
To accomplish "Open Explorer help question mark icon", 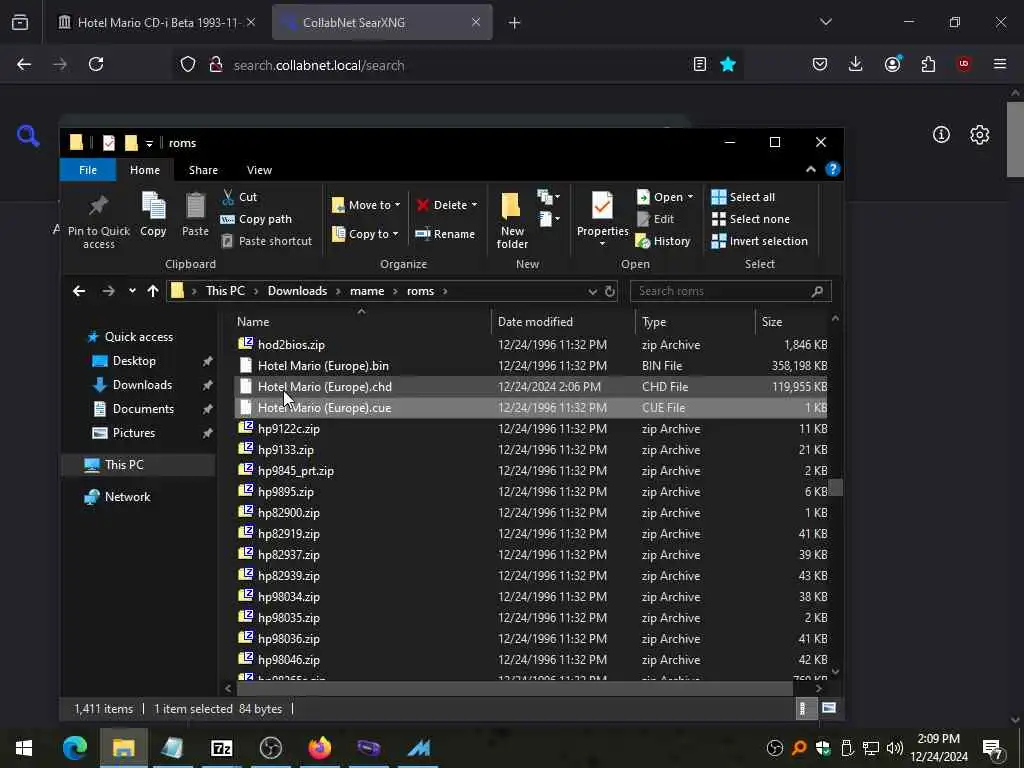I will click(x=833, y=170).
